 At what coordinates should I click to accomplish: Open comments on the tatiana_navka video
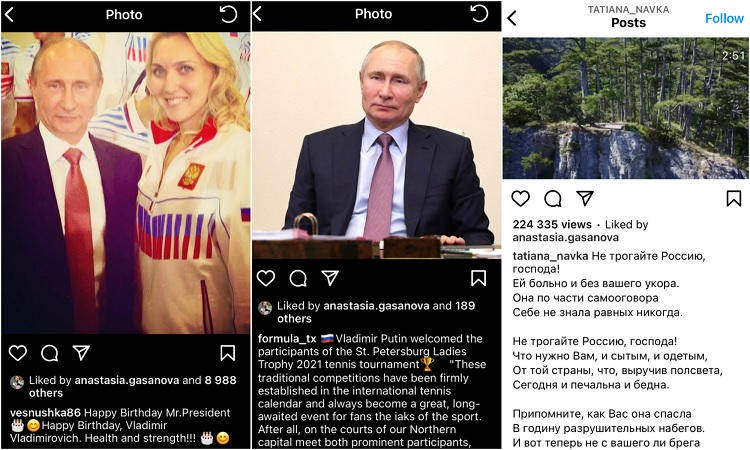click(x=553, y=198)
